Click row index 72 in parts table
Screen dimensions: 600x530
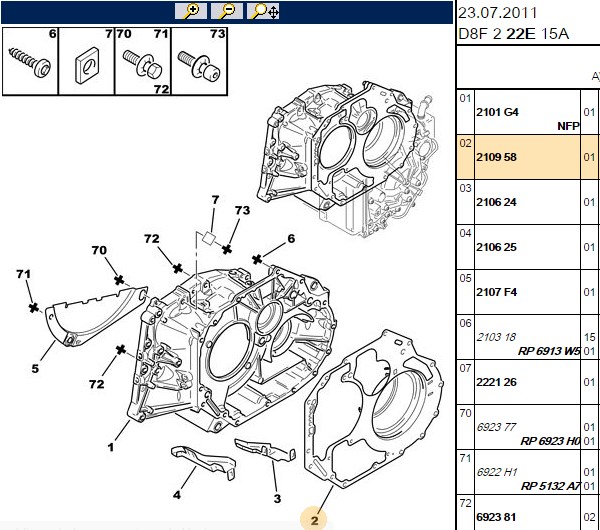coord(465,503)
